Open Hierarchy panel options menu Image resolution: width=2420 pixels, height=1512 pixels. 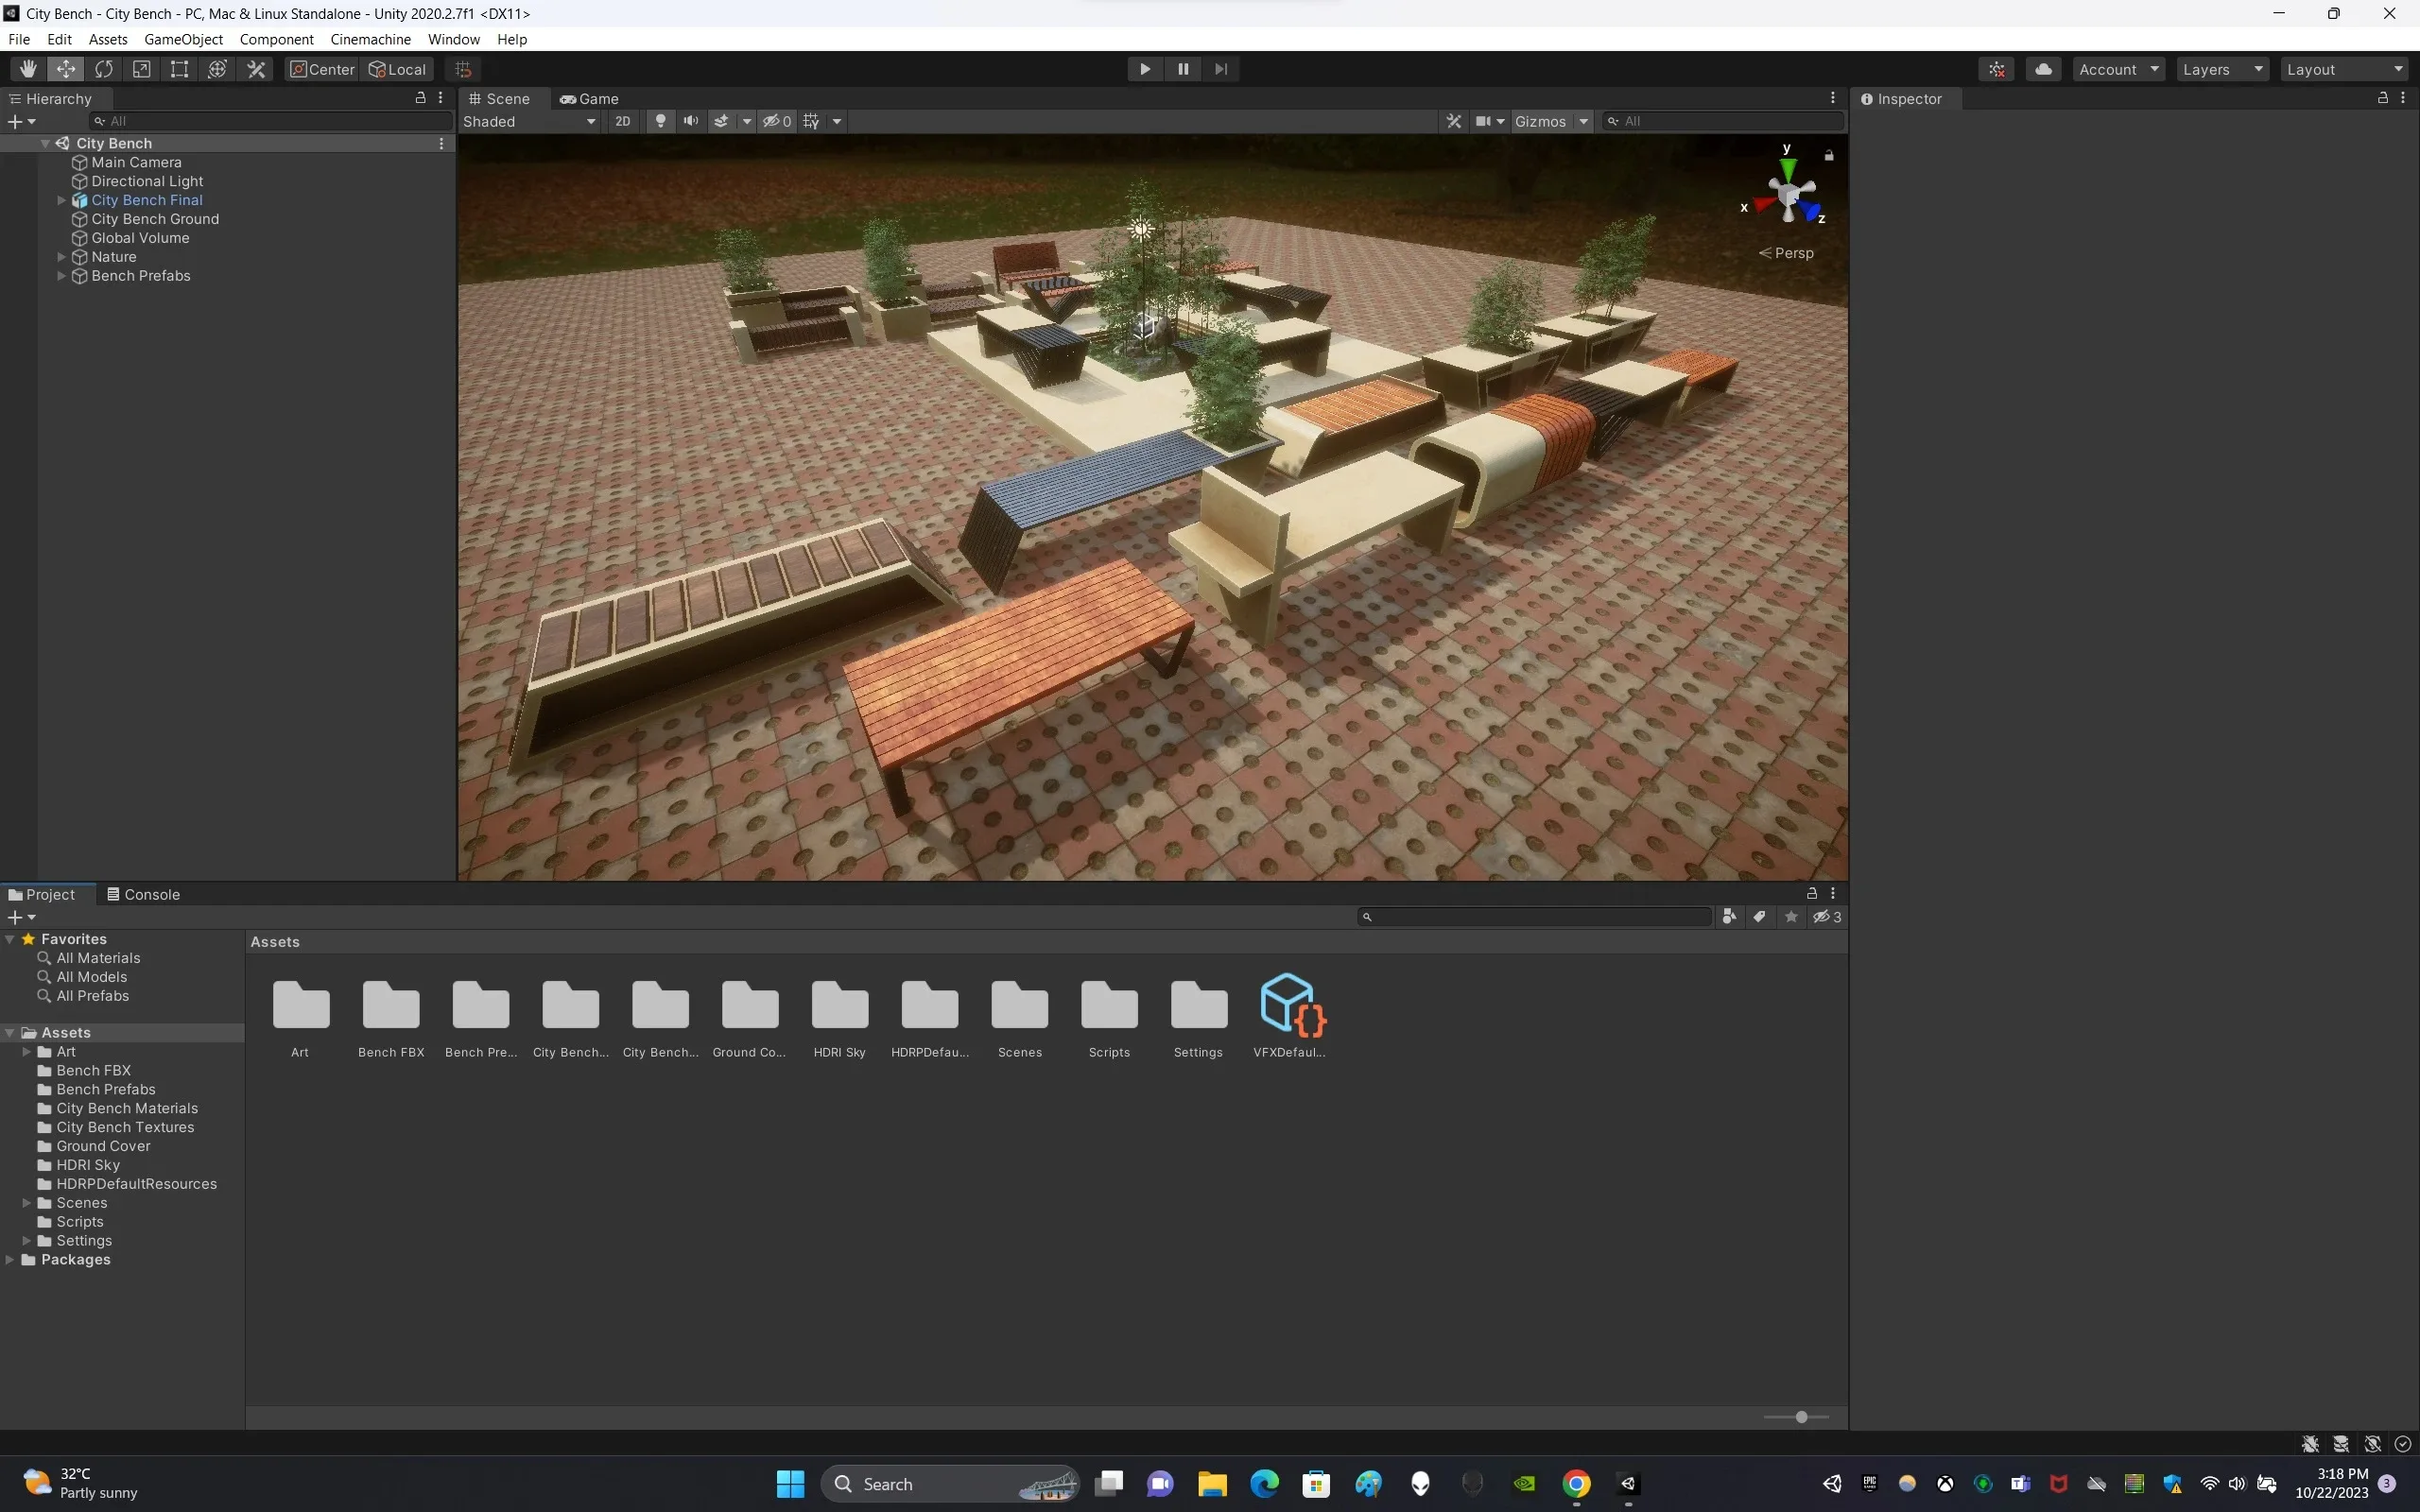[440, 98]
